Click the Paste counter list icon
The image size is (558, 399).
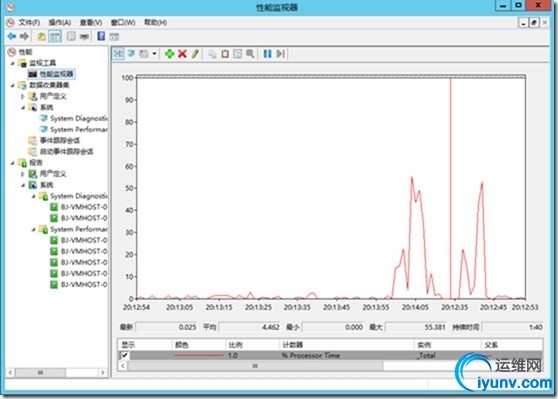[225, 54]
